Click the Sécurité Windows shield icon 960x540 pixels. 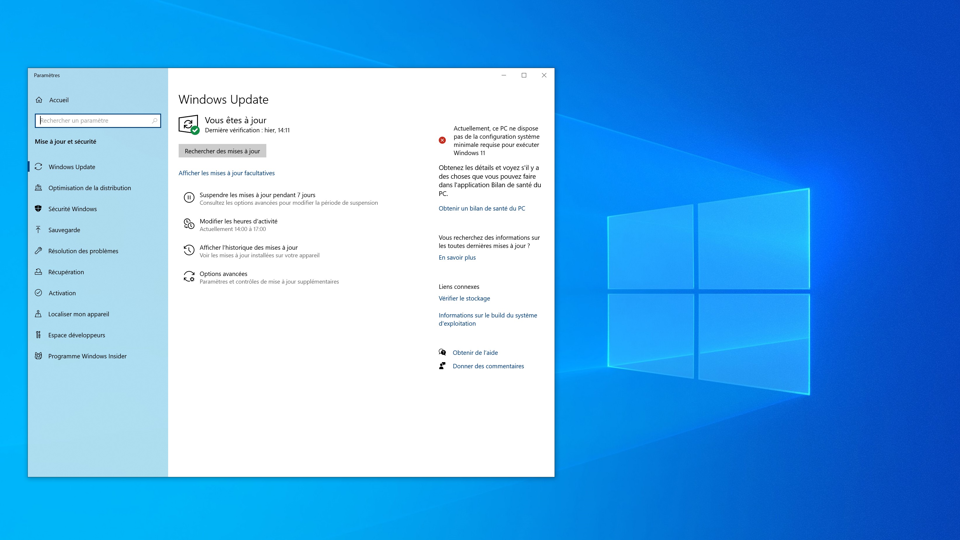pyautogui.click(x=39, y=209)
